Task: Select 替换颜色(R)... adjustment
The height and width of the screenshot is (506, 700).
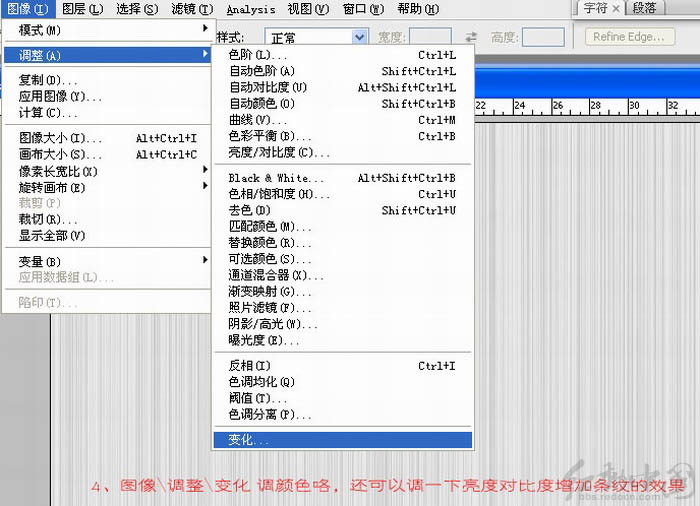Action: 343,243
